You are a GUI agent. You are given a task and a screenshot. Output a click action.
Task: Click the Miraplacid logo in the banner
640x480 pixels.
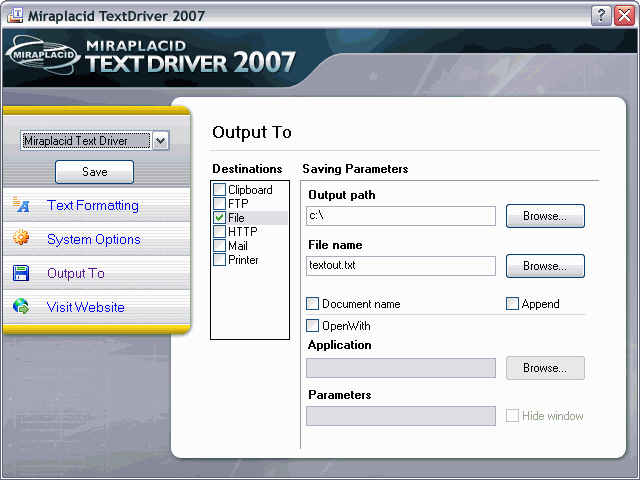tap(43, 55)
